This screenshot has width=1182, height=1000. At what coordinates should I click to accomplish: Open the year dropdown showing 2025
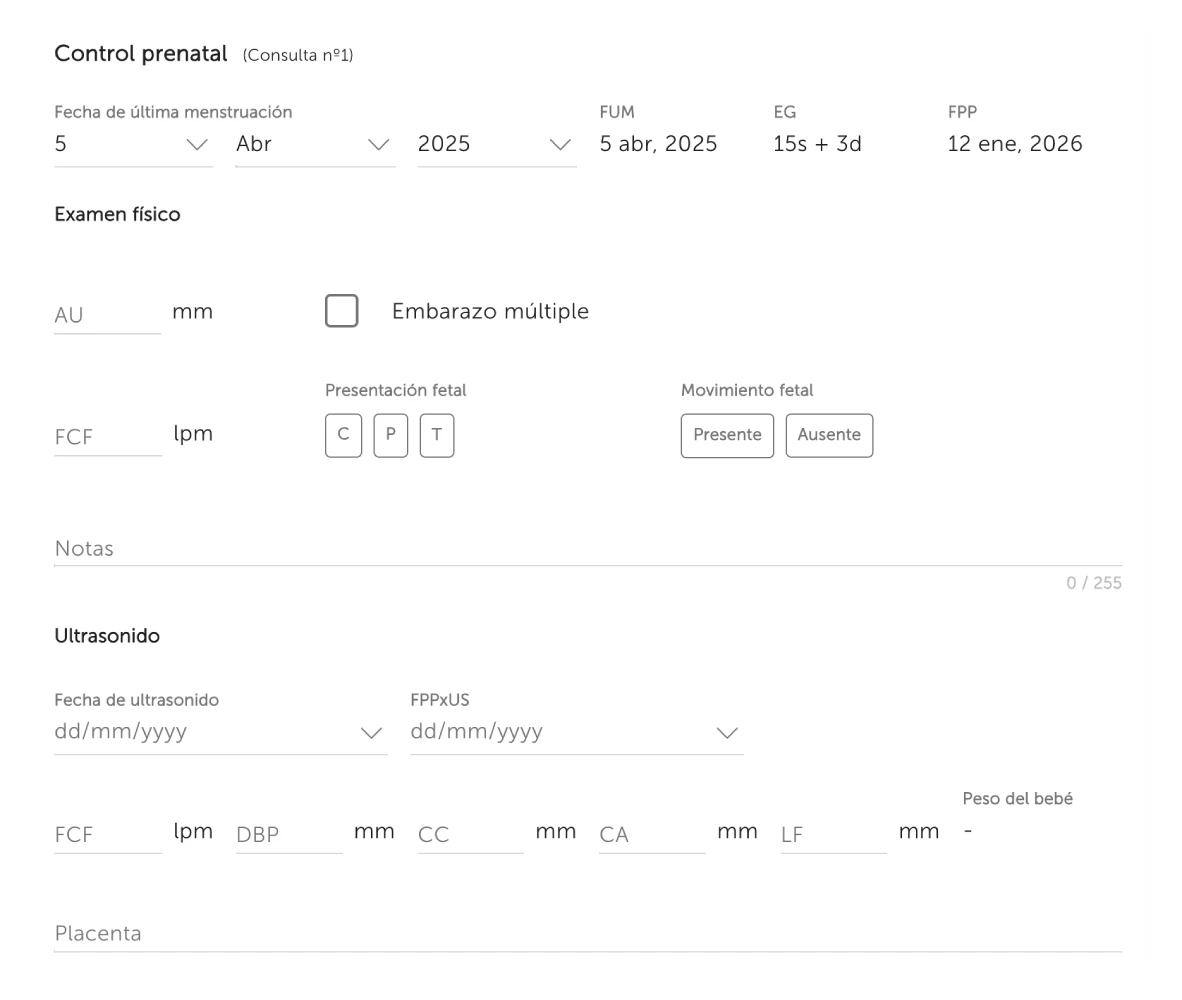tap(497, 144)
